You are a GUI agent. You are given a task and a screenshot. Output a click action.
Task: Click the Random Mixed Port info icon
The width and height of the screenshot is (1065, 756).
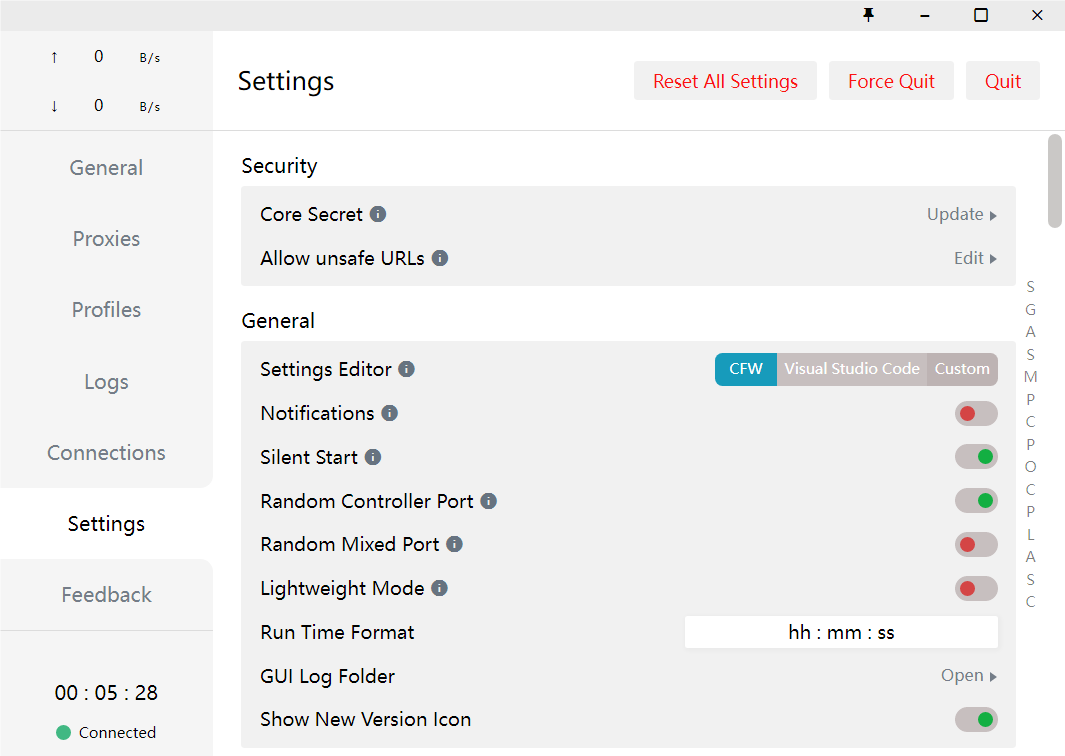[454, 544]
